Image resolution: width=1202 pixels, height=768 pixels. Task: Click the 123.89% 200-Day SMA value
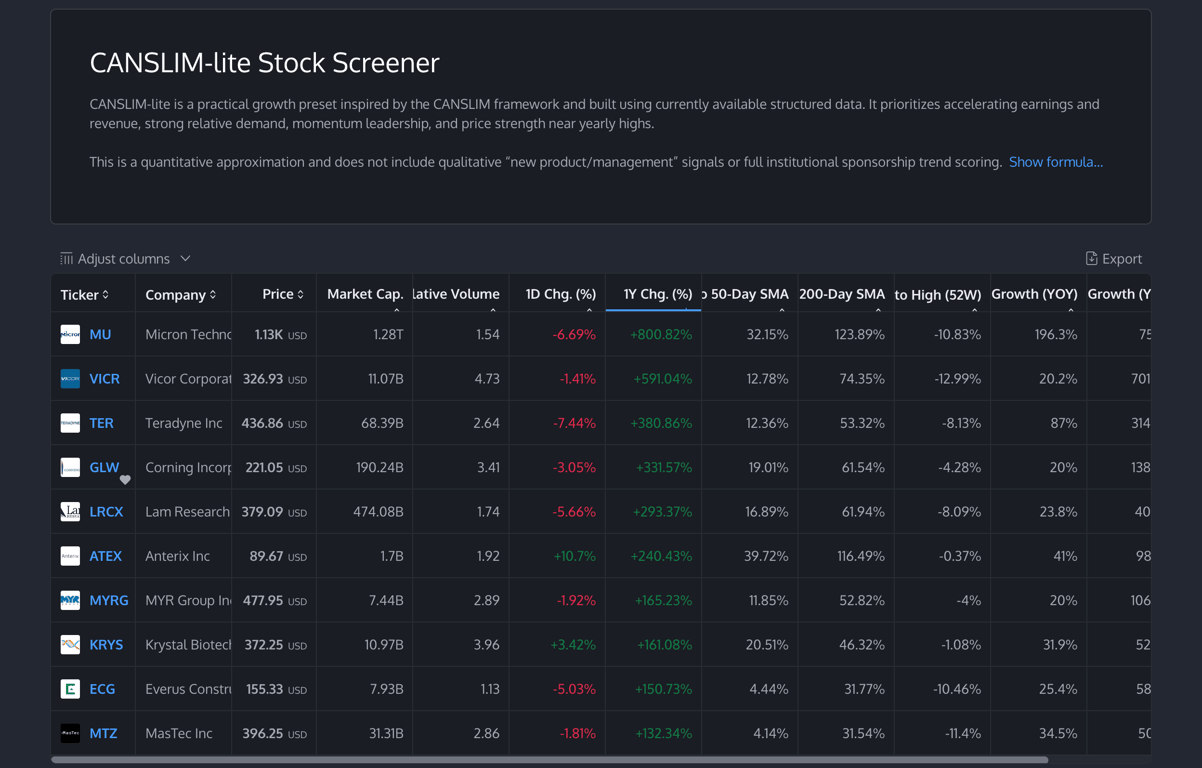pos(860,335)
